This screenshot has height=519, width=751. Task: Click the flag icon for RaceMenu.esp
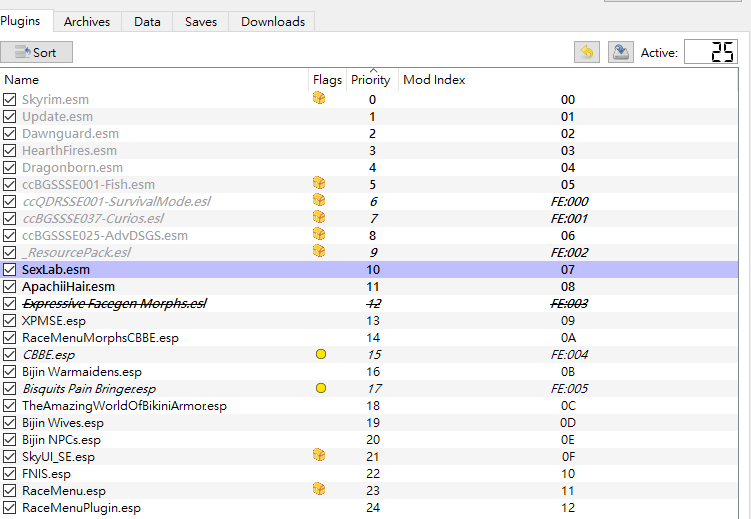(x=319, y=489)
